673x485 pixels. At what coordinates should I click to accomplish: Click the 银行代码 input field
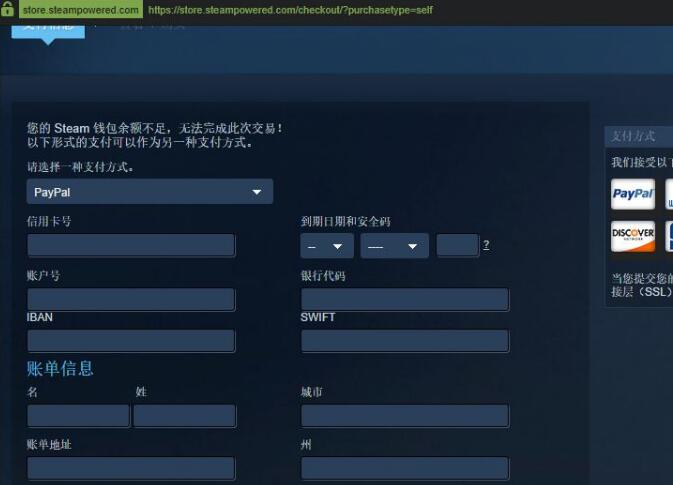(405, 299)
